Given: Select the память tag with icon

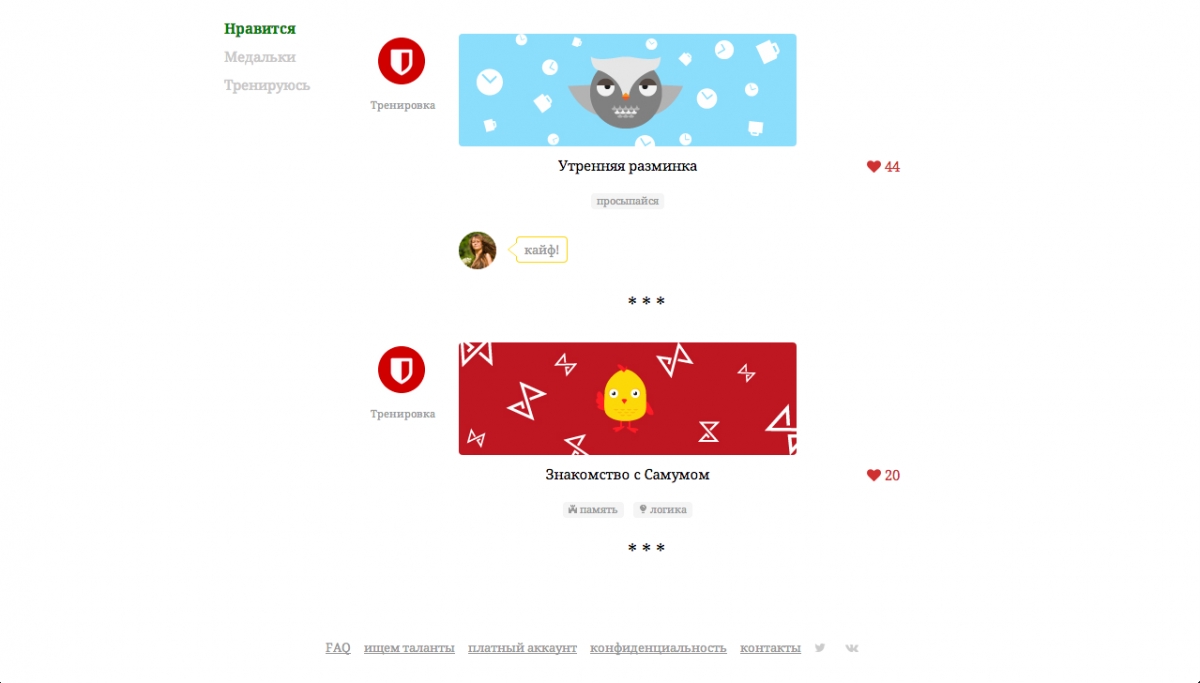Looking at the screenshot, I should click(x=593, y=510).
